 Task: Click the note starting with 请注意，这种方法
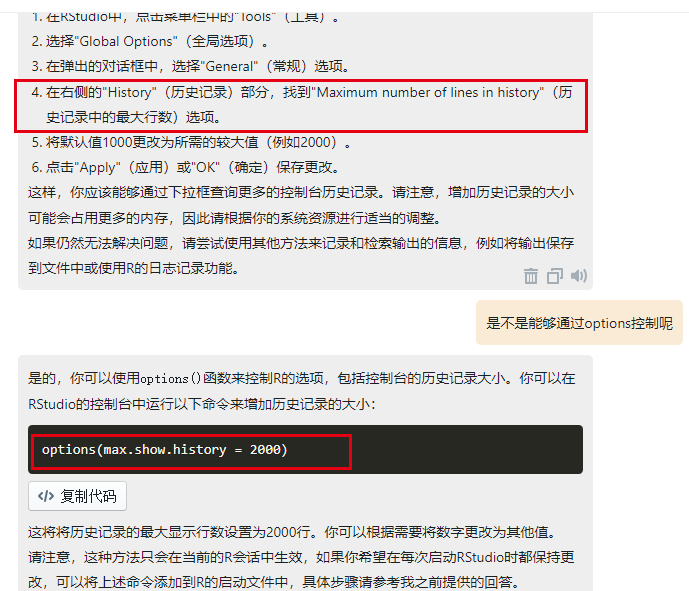pyautogui.click(x=301, y=569)
